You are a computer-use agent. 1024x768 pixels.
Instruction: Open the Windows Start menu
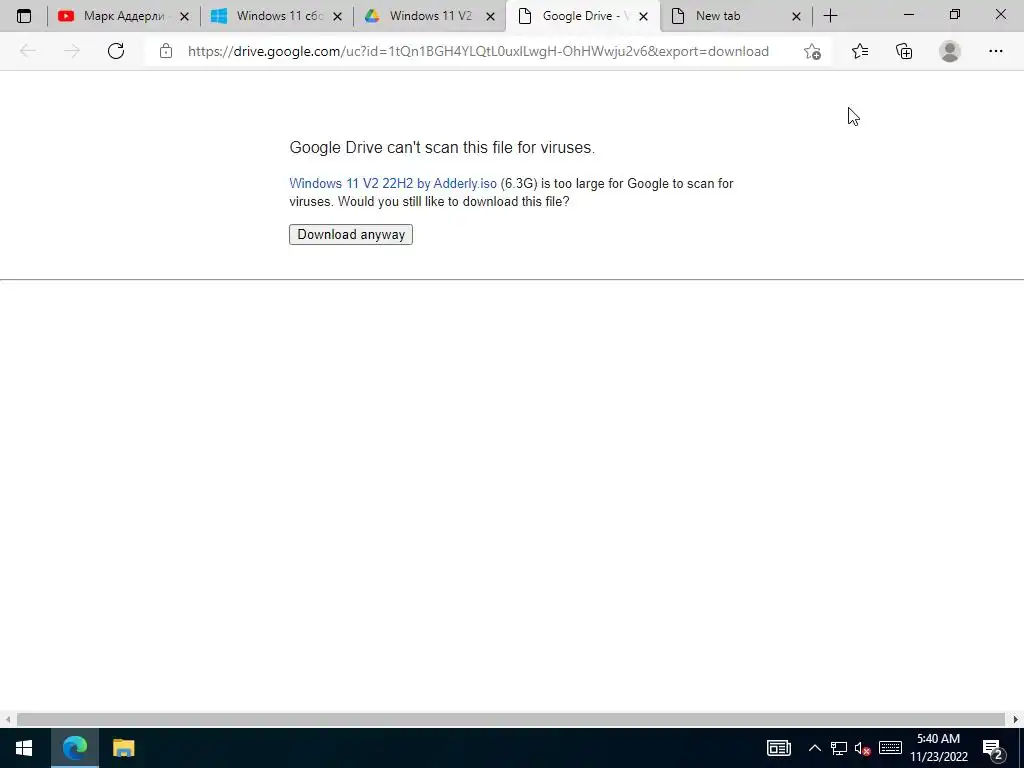pos(24,748)
